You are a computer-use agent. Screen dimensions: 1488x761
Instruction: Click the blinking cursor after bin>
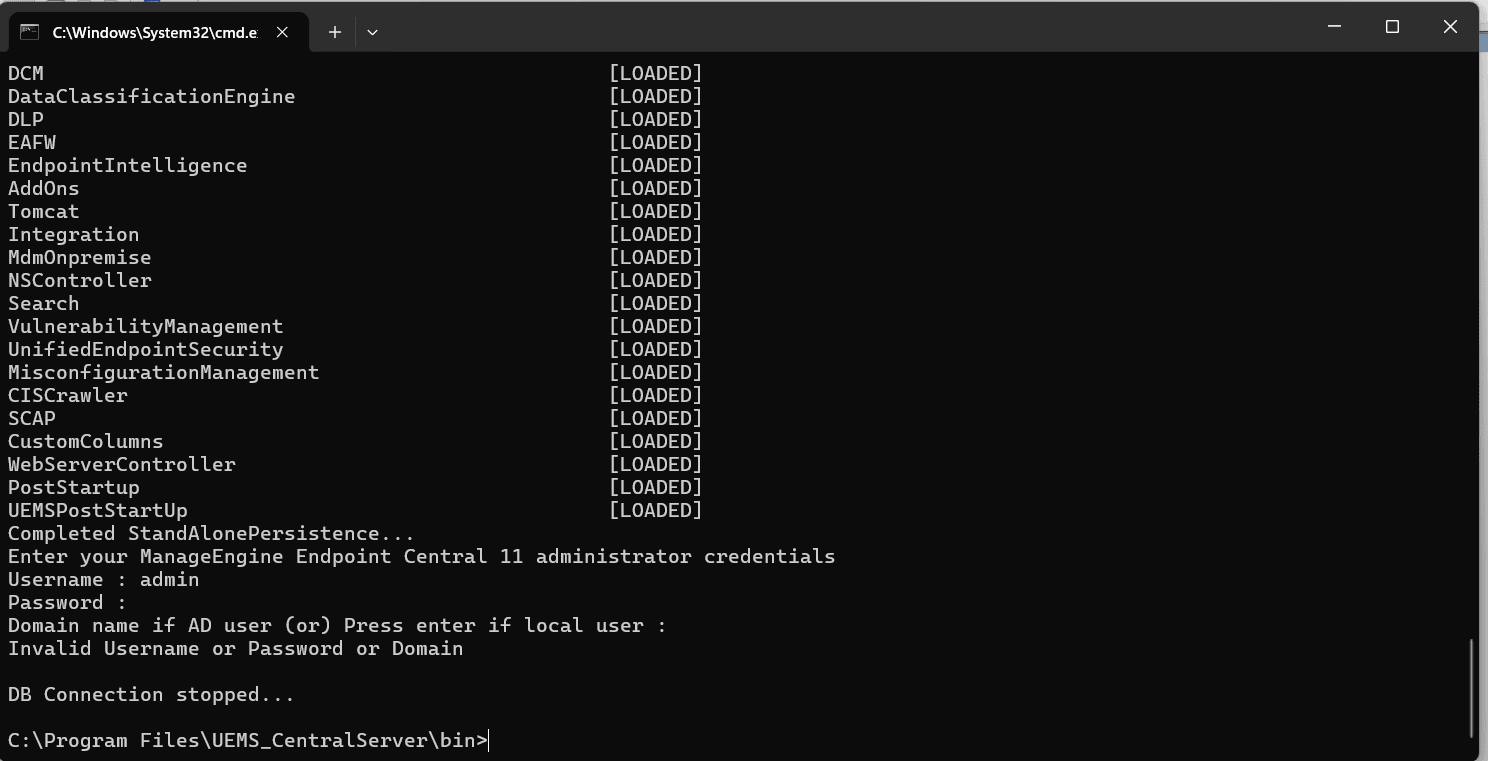click(x=487, y=740)
